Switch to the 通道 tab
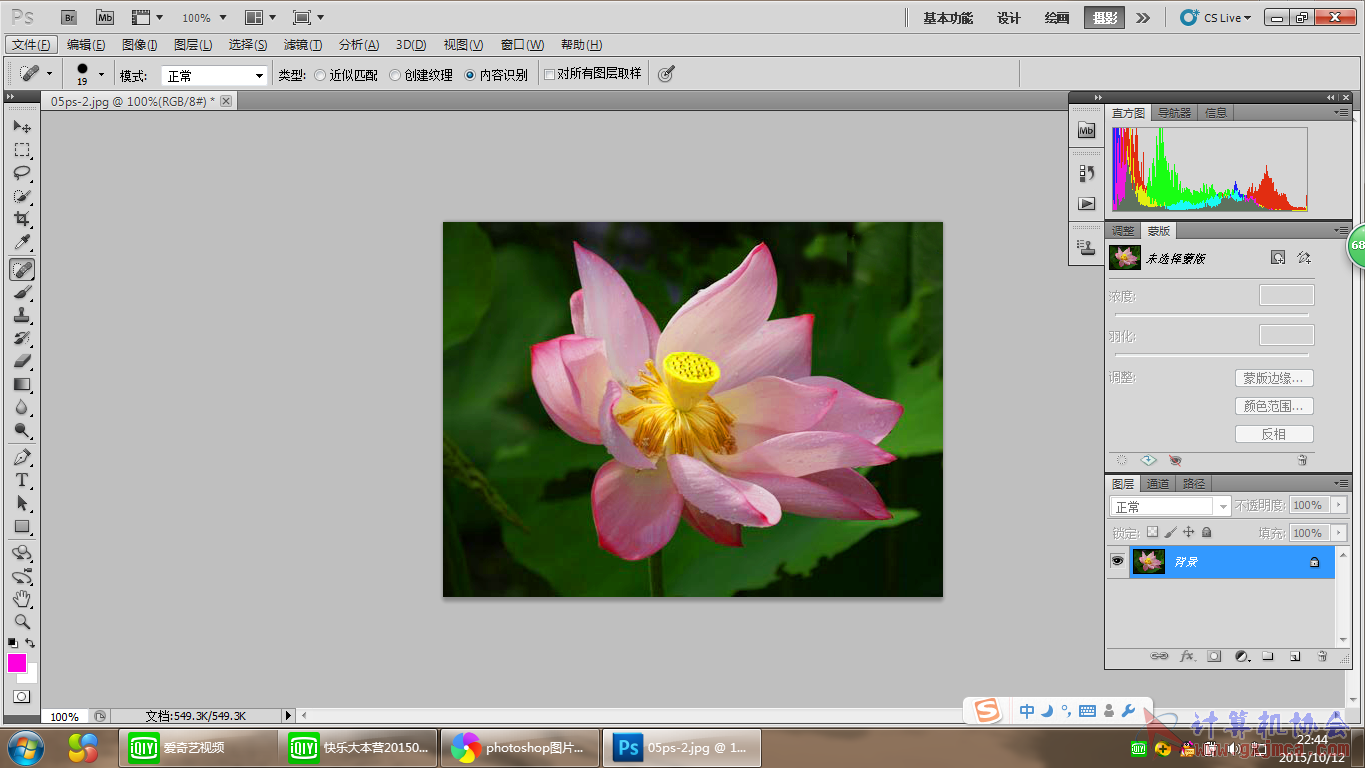Screen dimensions: 1365x768 pyautogui.click(x=1158, y=483)
